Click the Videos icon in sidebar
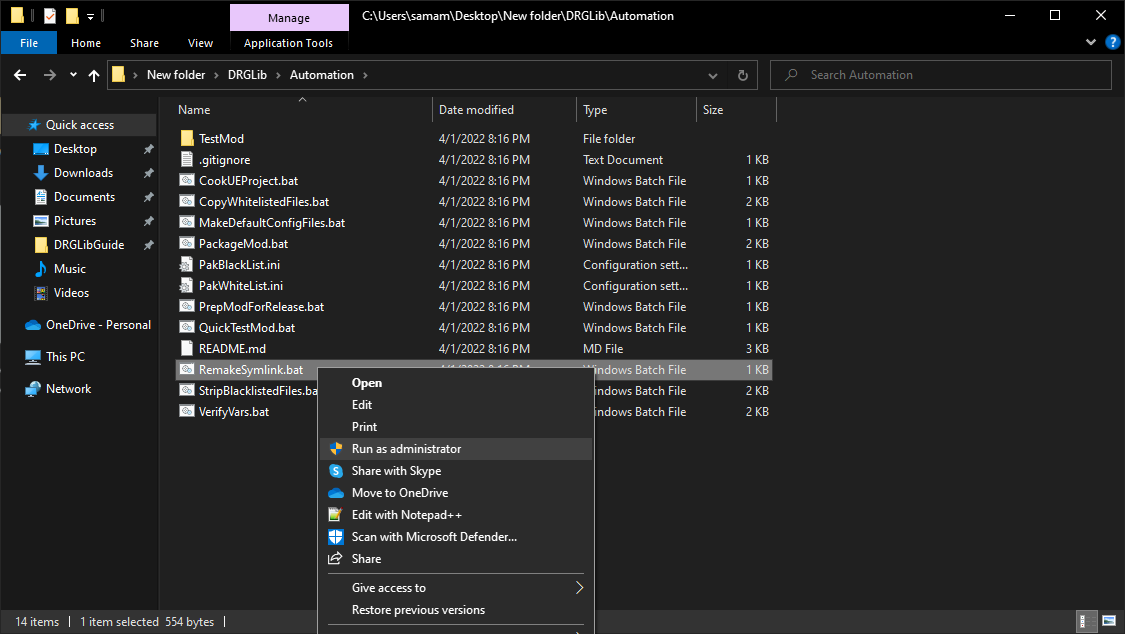 point(41,293)
